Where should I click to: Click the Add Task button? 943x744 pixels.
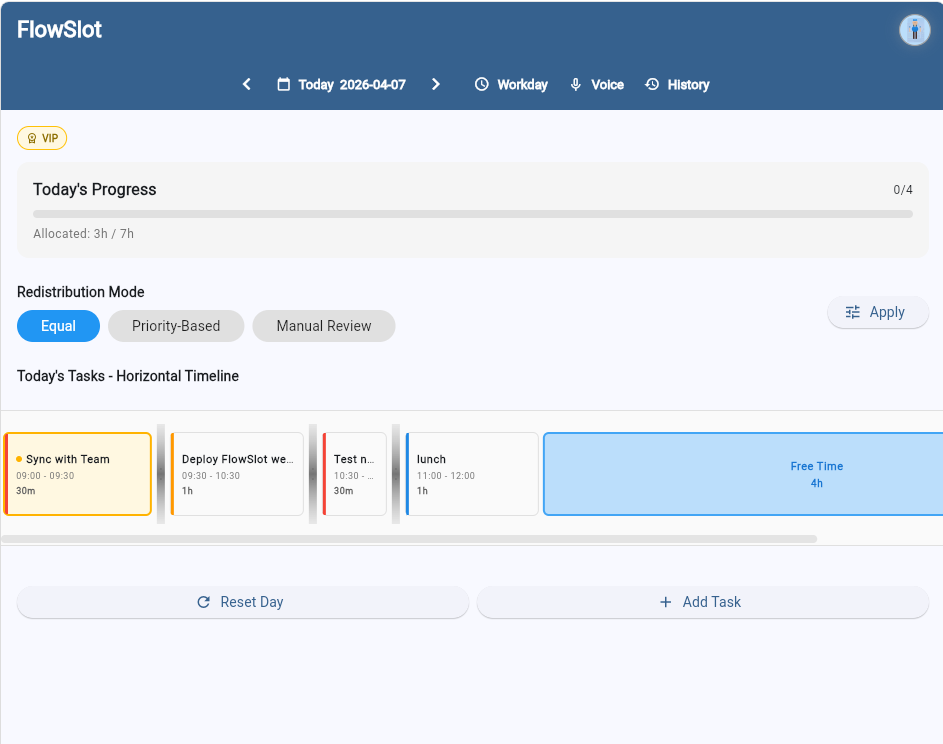(x=702, y=602)
